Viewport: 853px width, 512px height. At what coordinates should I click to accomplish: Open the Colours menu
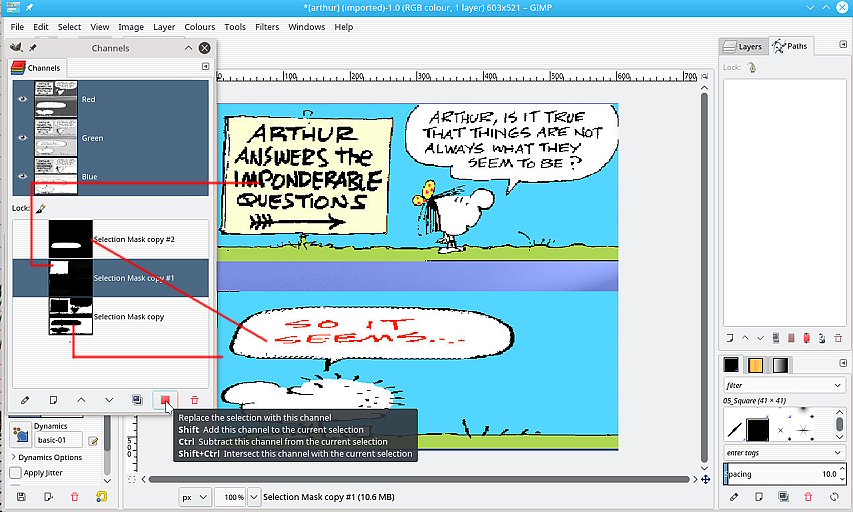tap(200, 27)
